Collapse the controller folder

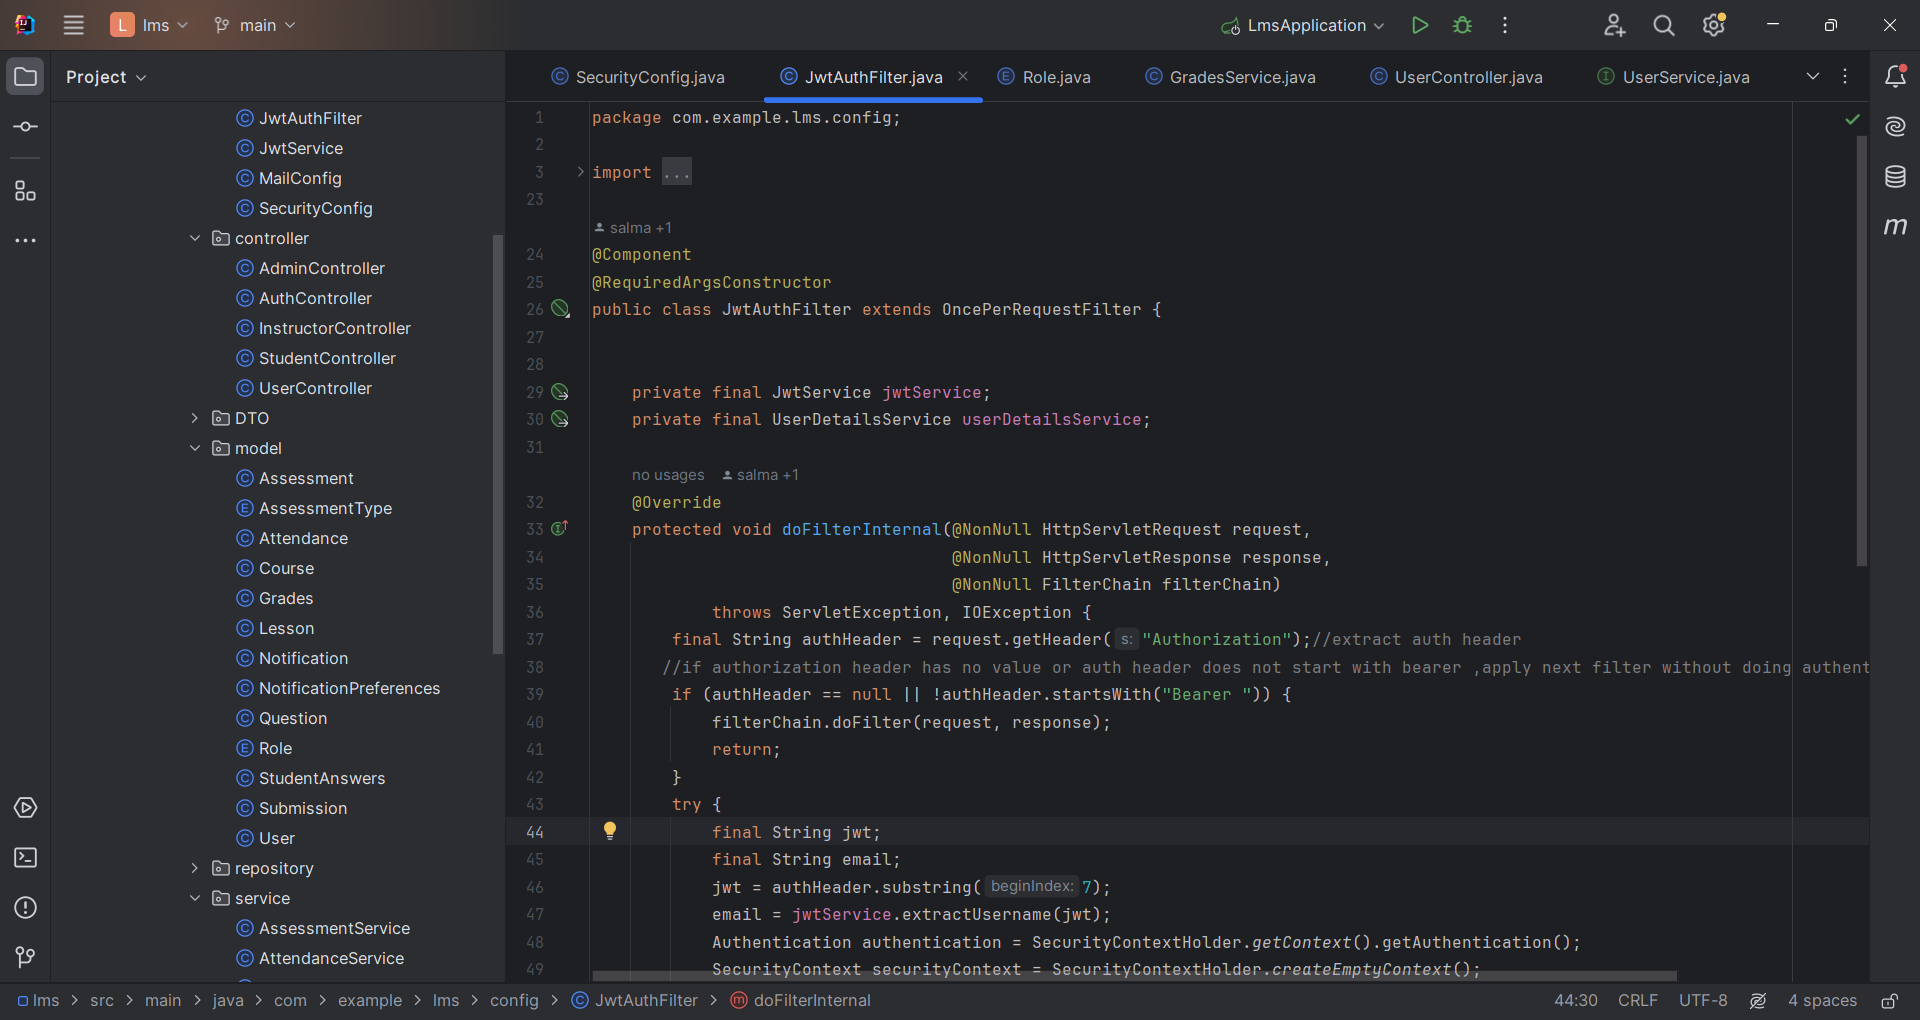click(195, 238)
